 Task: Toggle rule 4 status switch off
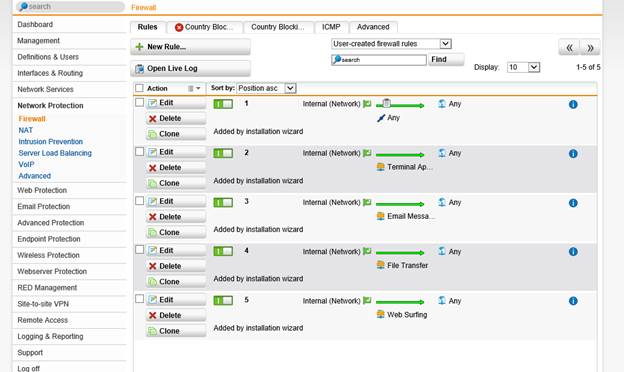coord(223,251)
